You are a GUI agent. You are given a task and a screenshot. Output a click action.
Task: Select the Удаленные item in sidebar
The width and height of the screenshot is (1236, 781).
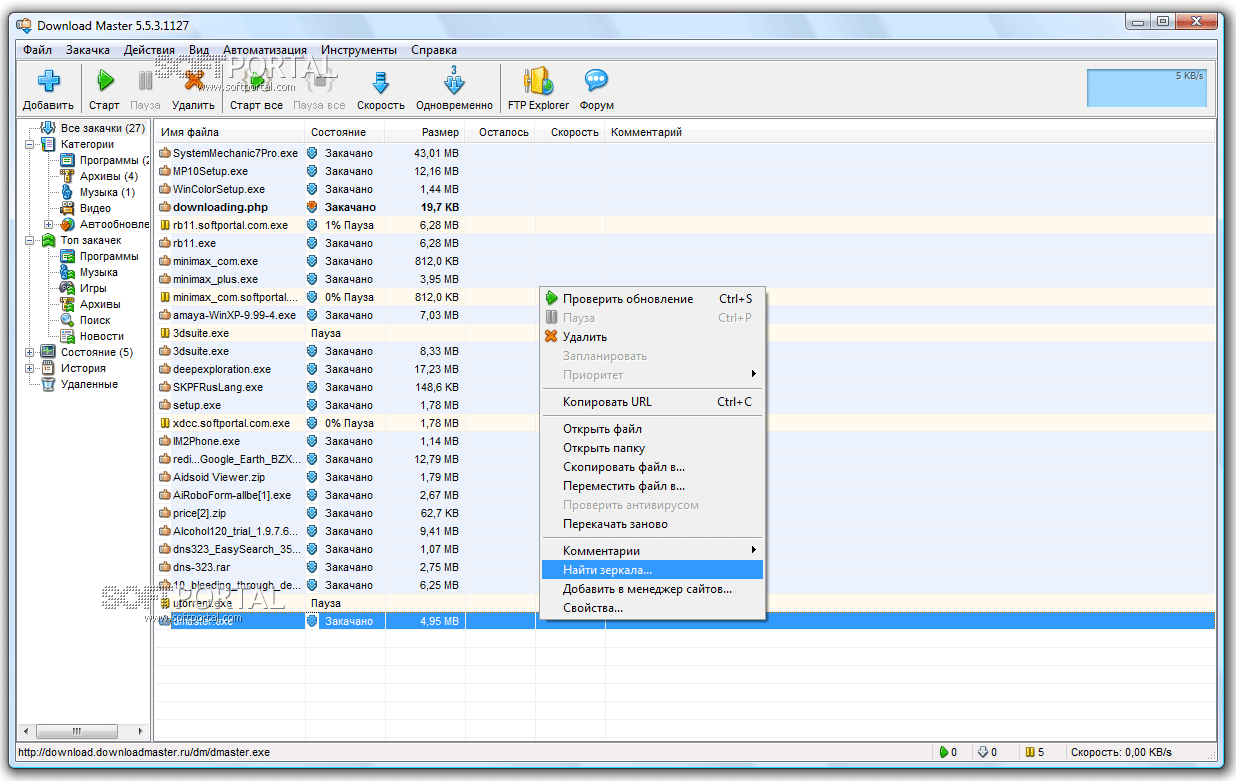[x=89, y=384]
